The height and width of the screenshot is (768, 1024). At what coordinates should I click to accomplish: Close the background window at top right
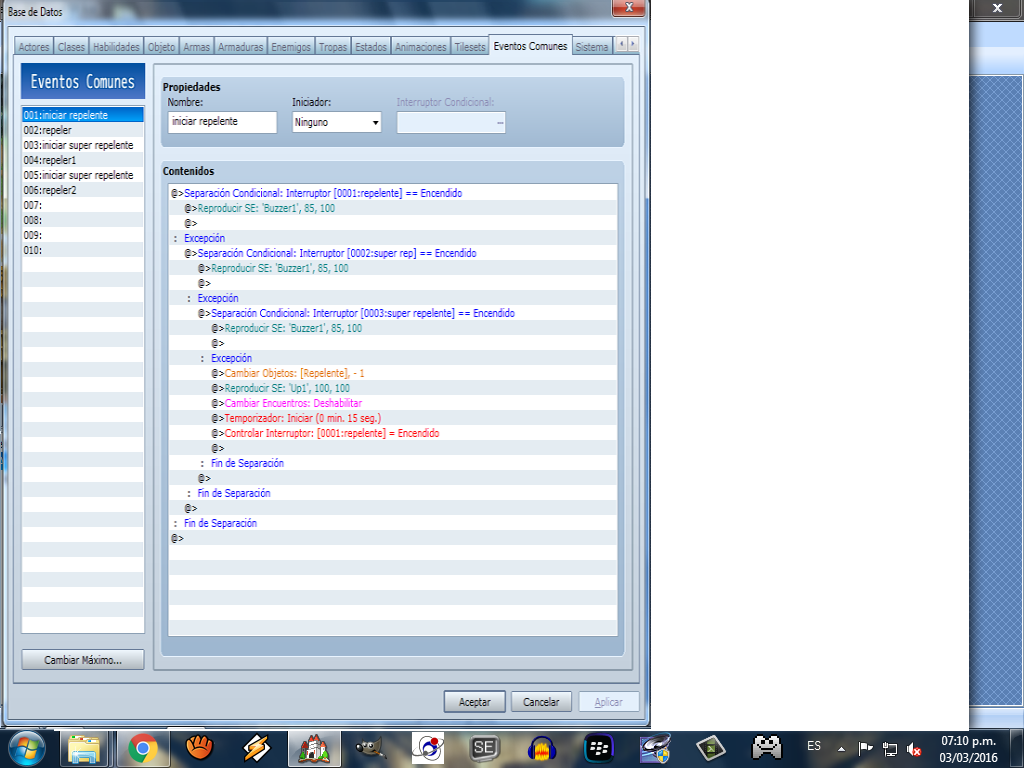pos(997,8)
